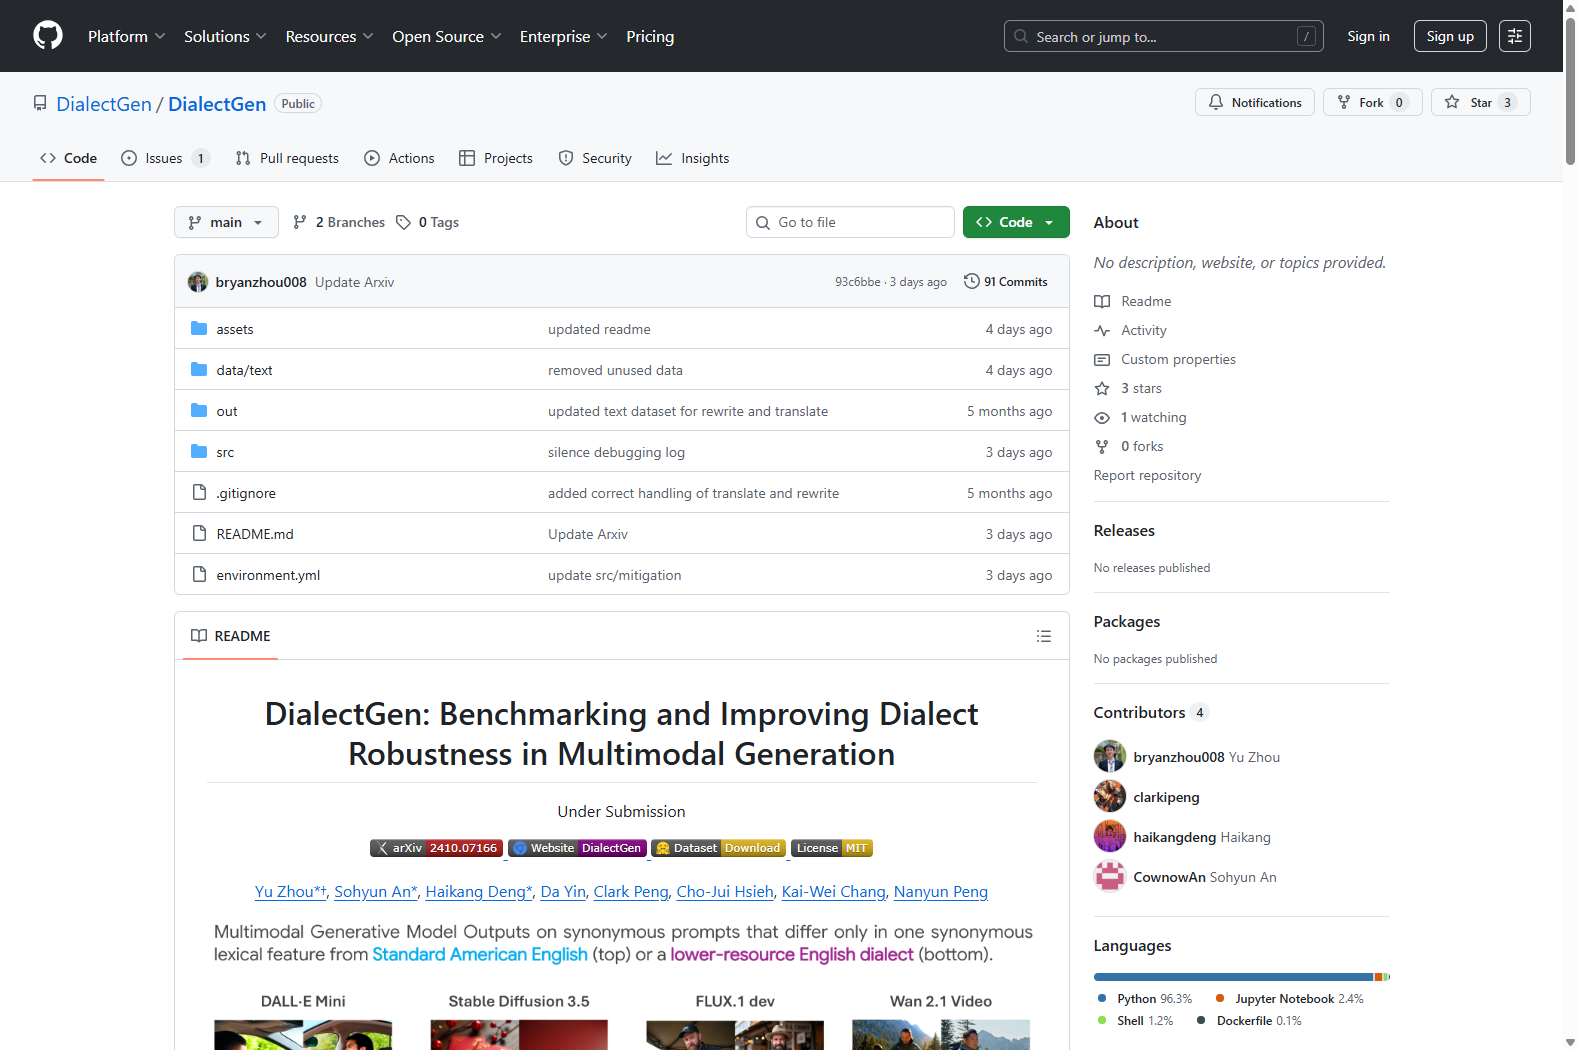1578x1050 pixels.
Task: Click the commit history clock icon
Action: pyautogui.click(x=971, y=281)
